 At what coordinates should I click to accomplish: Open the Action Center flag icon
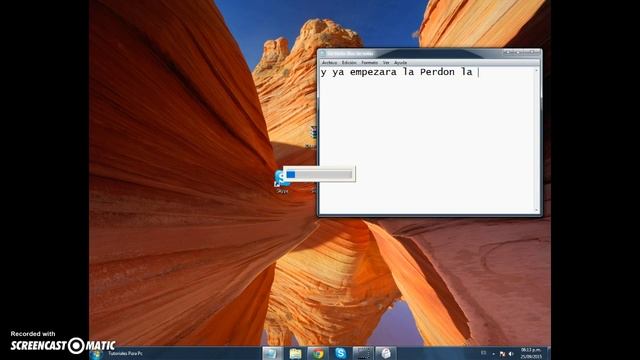(502, 354)
